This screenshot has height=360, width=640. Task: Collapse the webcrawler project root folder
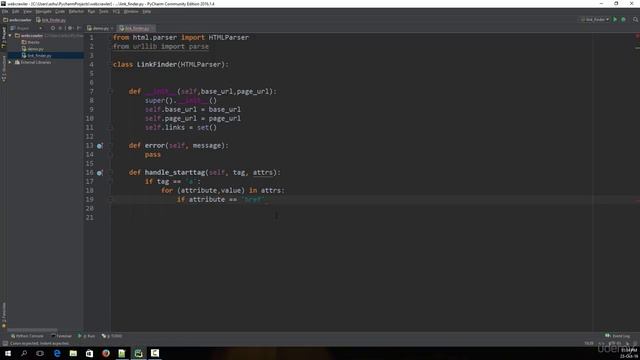point(10,36)
